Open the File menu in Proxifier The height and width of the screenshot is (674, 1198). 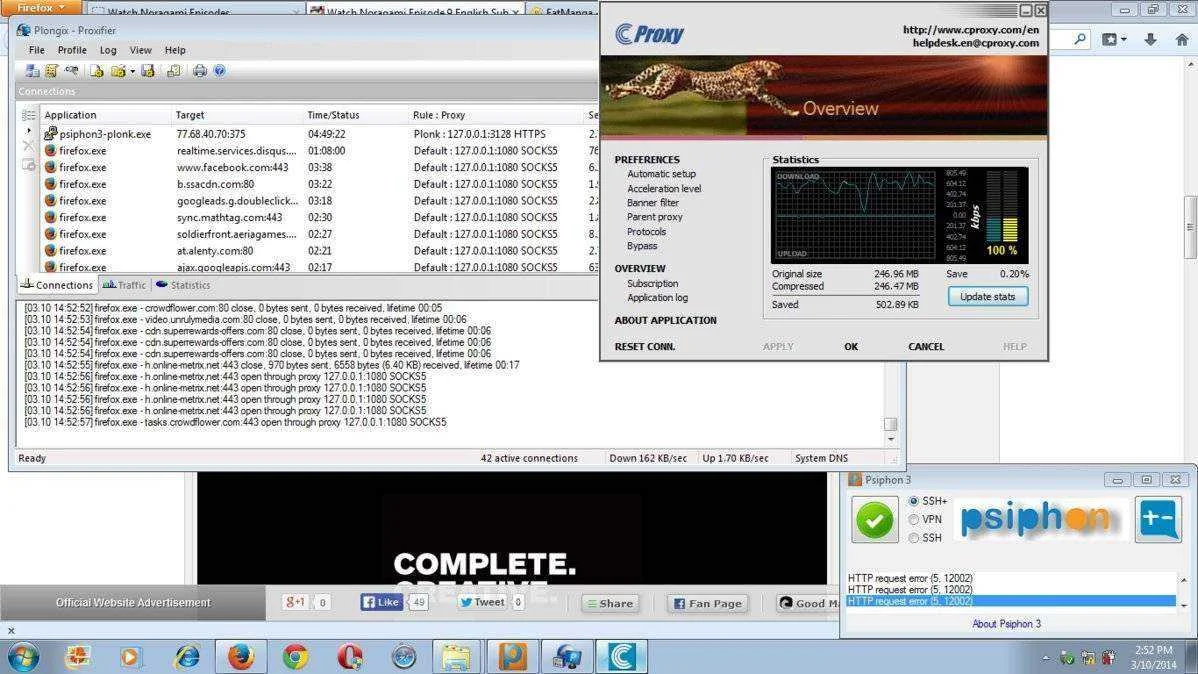point(37,50)
